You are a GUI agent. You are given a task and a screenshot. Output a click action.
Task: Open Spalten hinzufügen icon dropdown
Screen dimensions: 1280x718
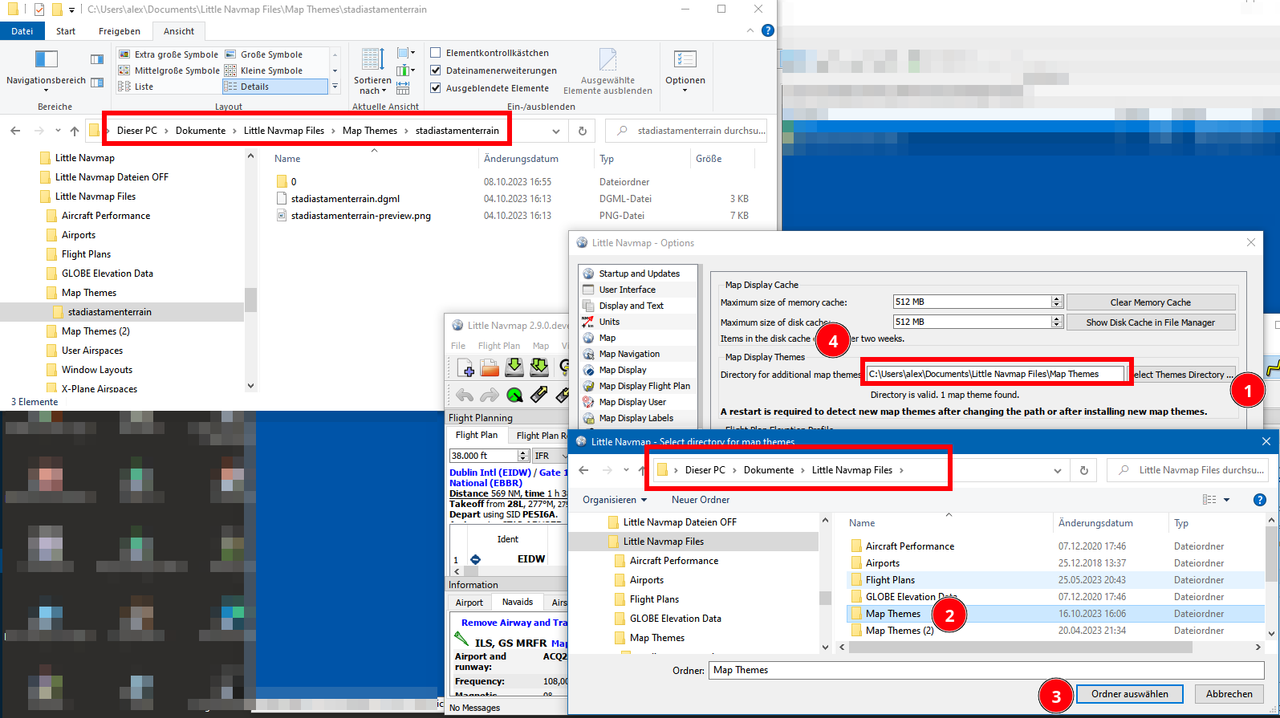[x=406, y=70]
